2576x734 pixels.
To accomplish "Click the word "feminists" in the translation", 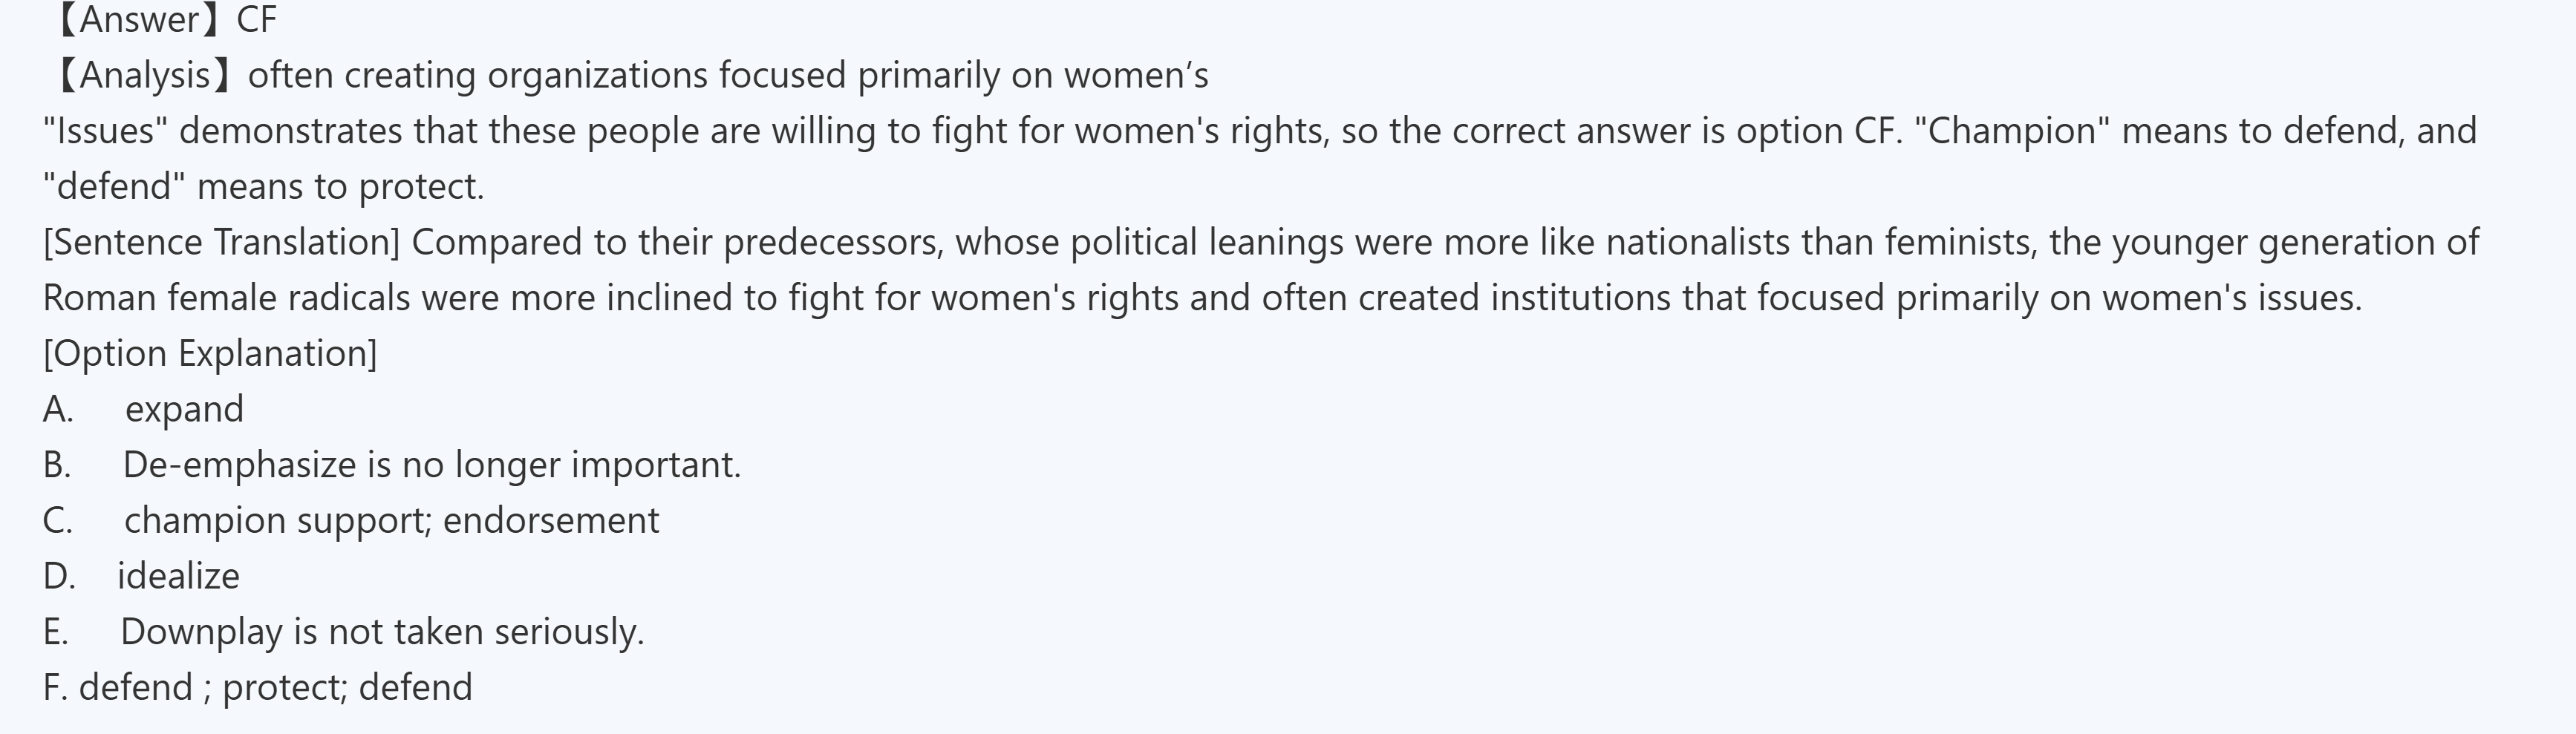I will click(x=1960, y=243).
